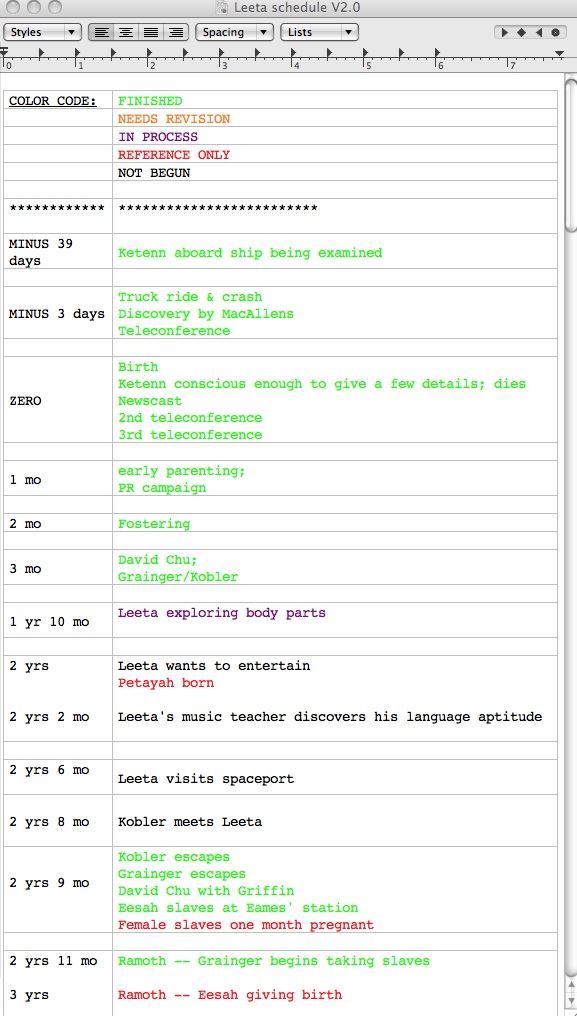The width and height of the screenshot is (577, 1016).
Task: Apply justified text alignment
Action: pos(151,32)
